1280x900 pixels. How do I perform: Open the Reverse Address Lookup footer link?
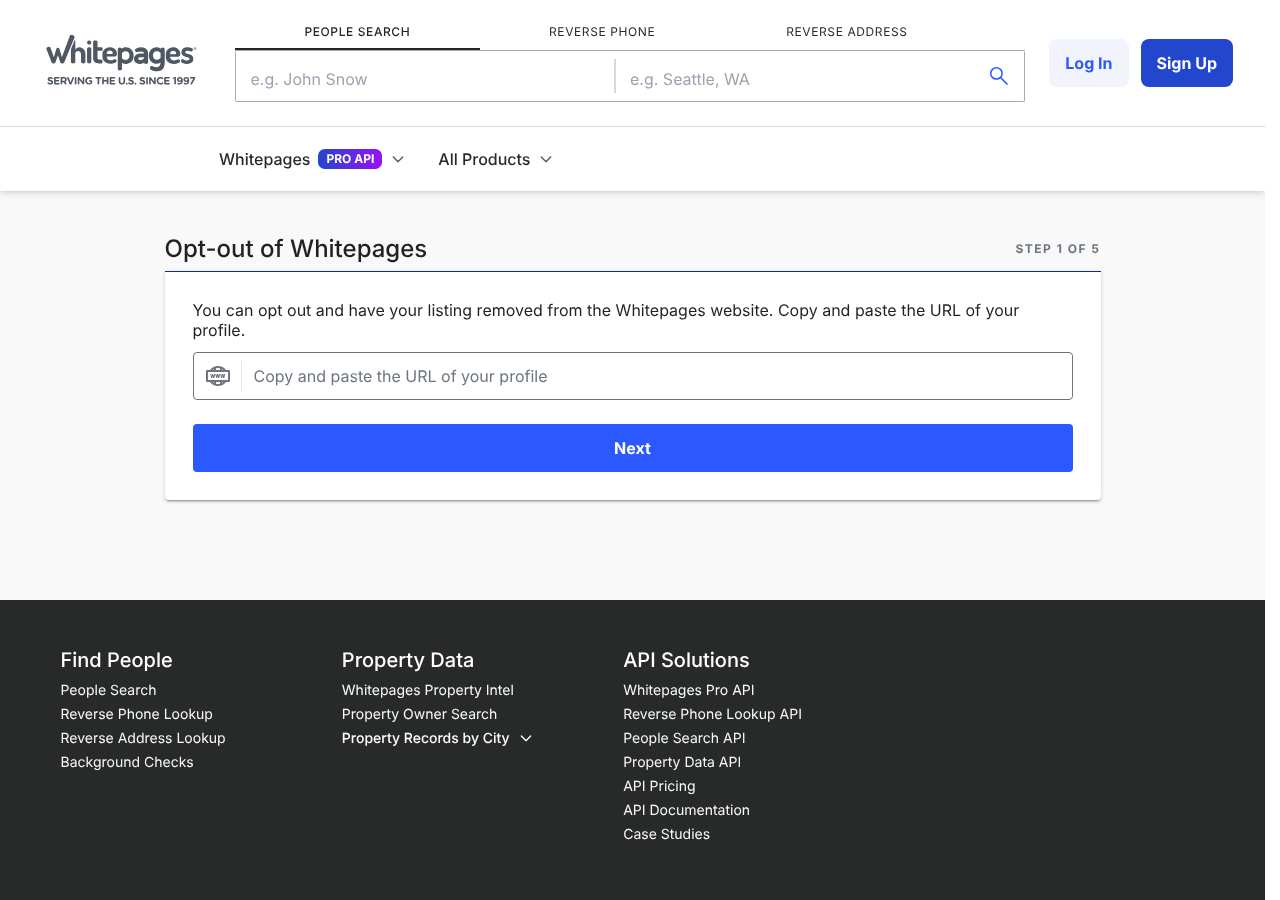tap(143, 738)
